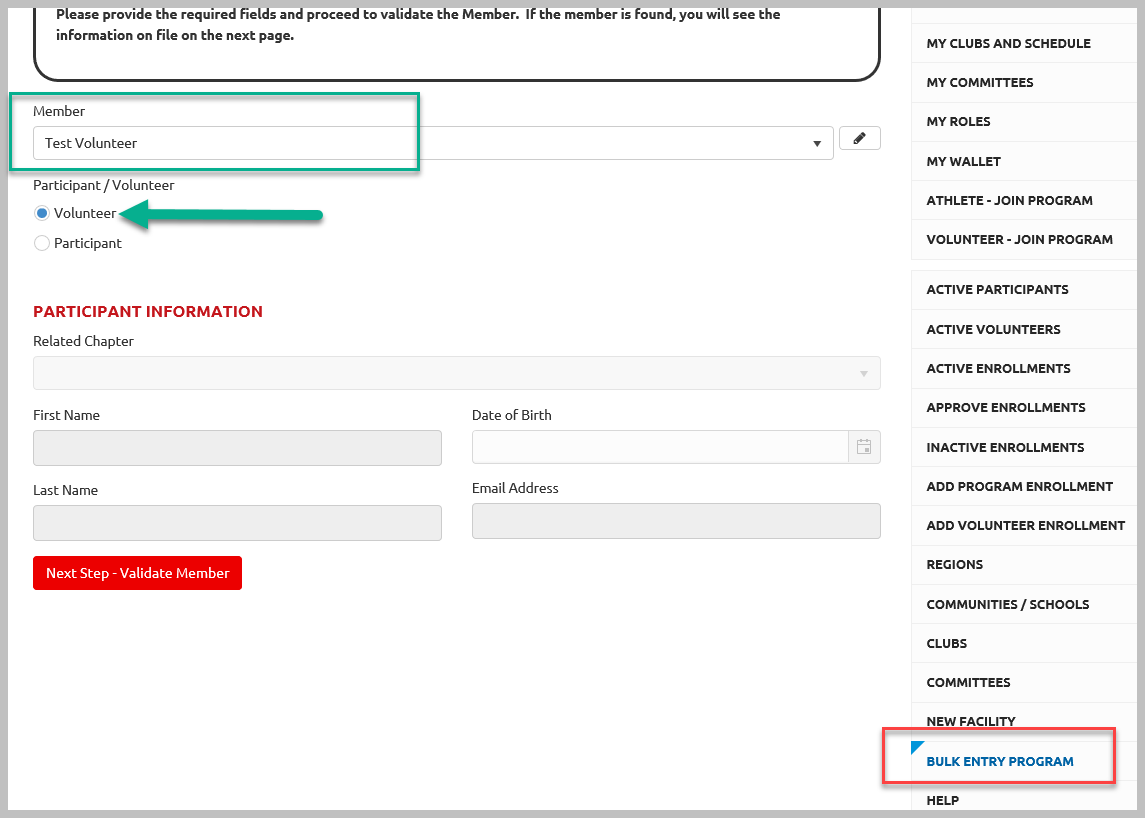Click the First Name input field
The image size is (1145, 818).
coord(237,448)
